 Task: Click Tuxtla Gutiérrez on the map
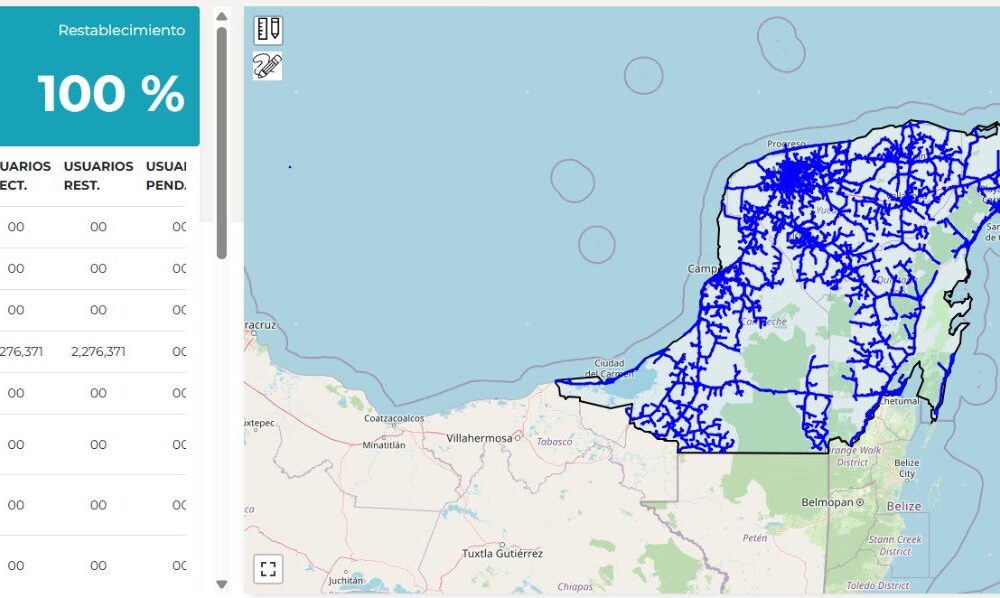502,553
